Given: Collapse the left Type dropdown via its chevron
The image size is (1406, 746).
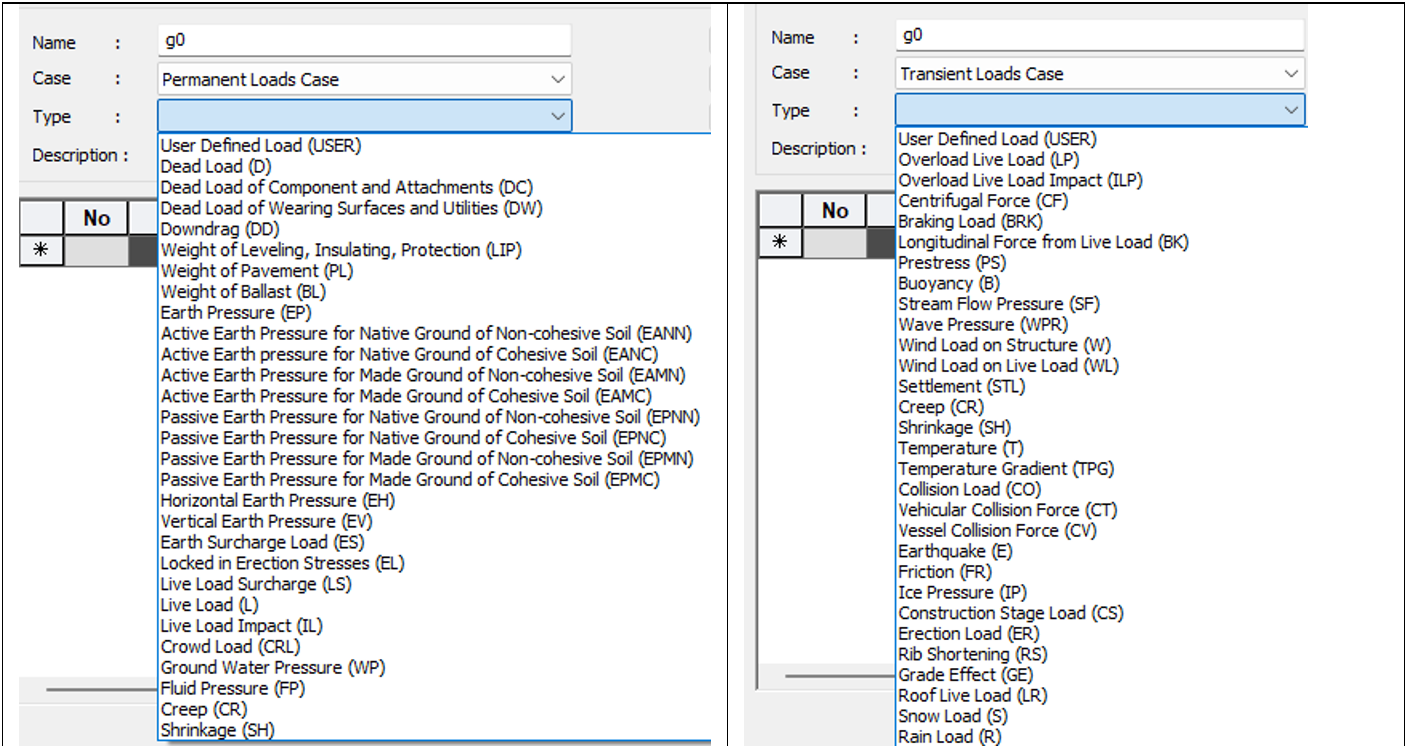Looking at the screenshot, I should (x=558, y=116).
